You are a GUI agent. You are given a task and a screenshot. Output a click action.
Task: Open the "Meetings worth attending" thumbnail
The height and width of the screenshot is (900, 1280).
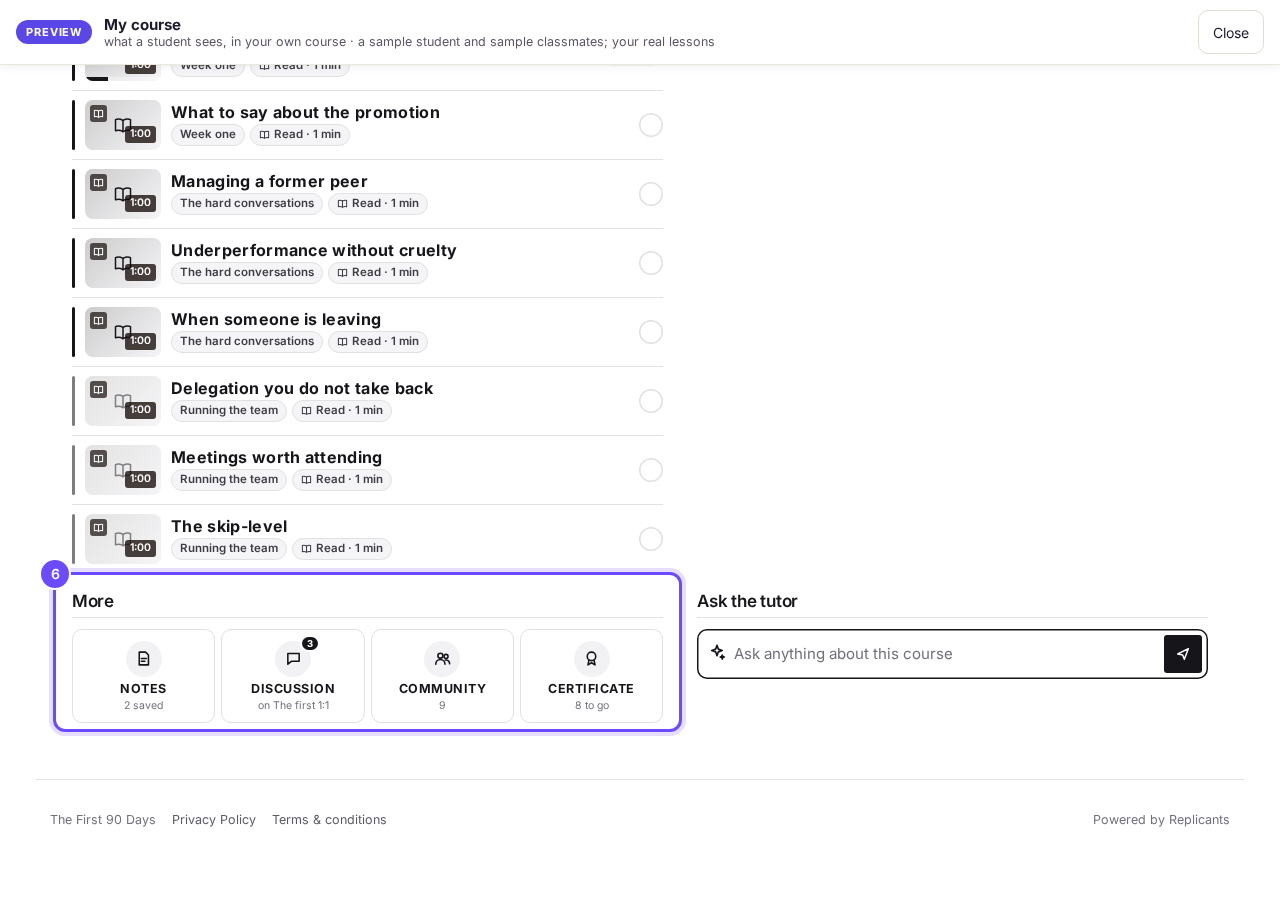click(x=123, y=470)
